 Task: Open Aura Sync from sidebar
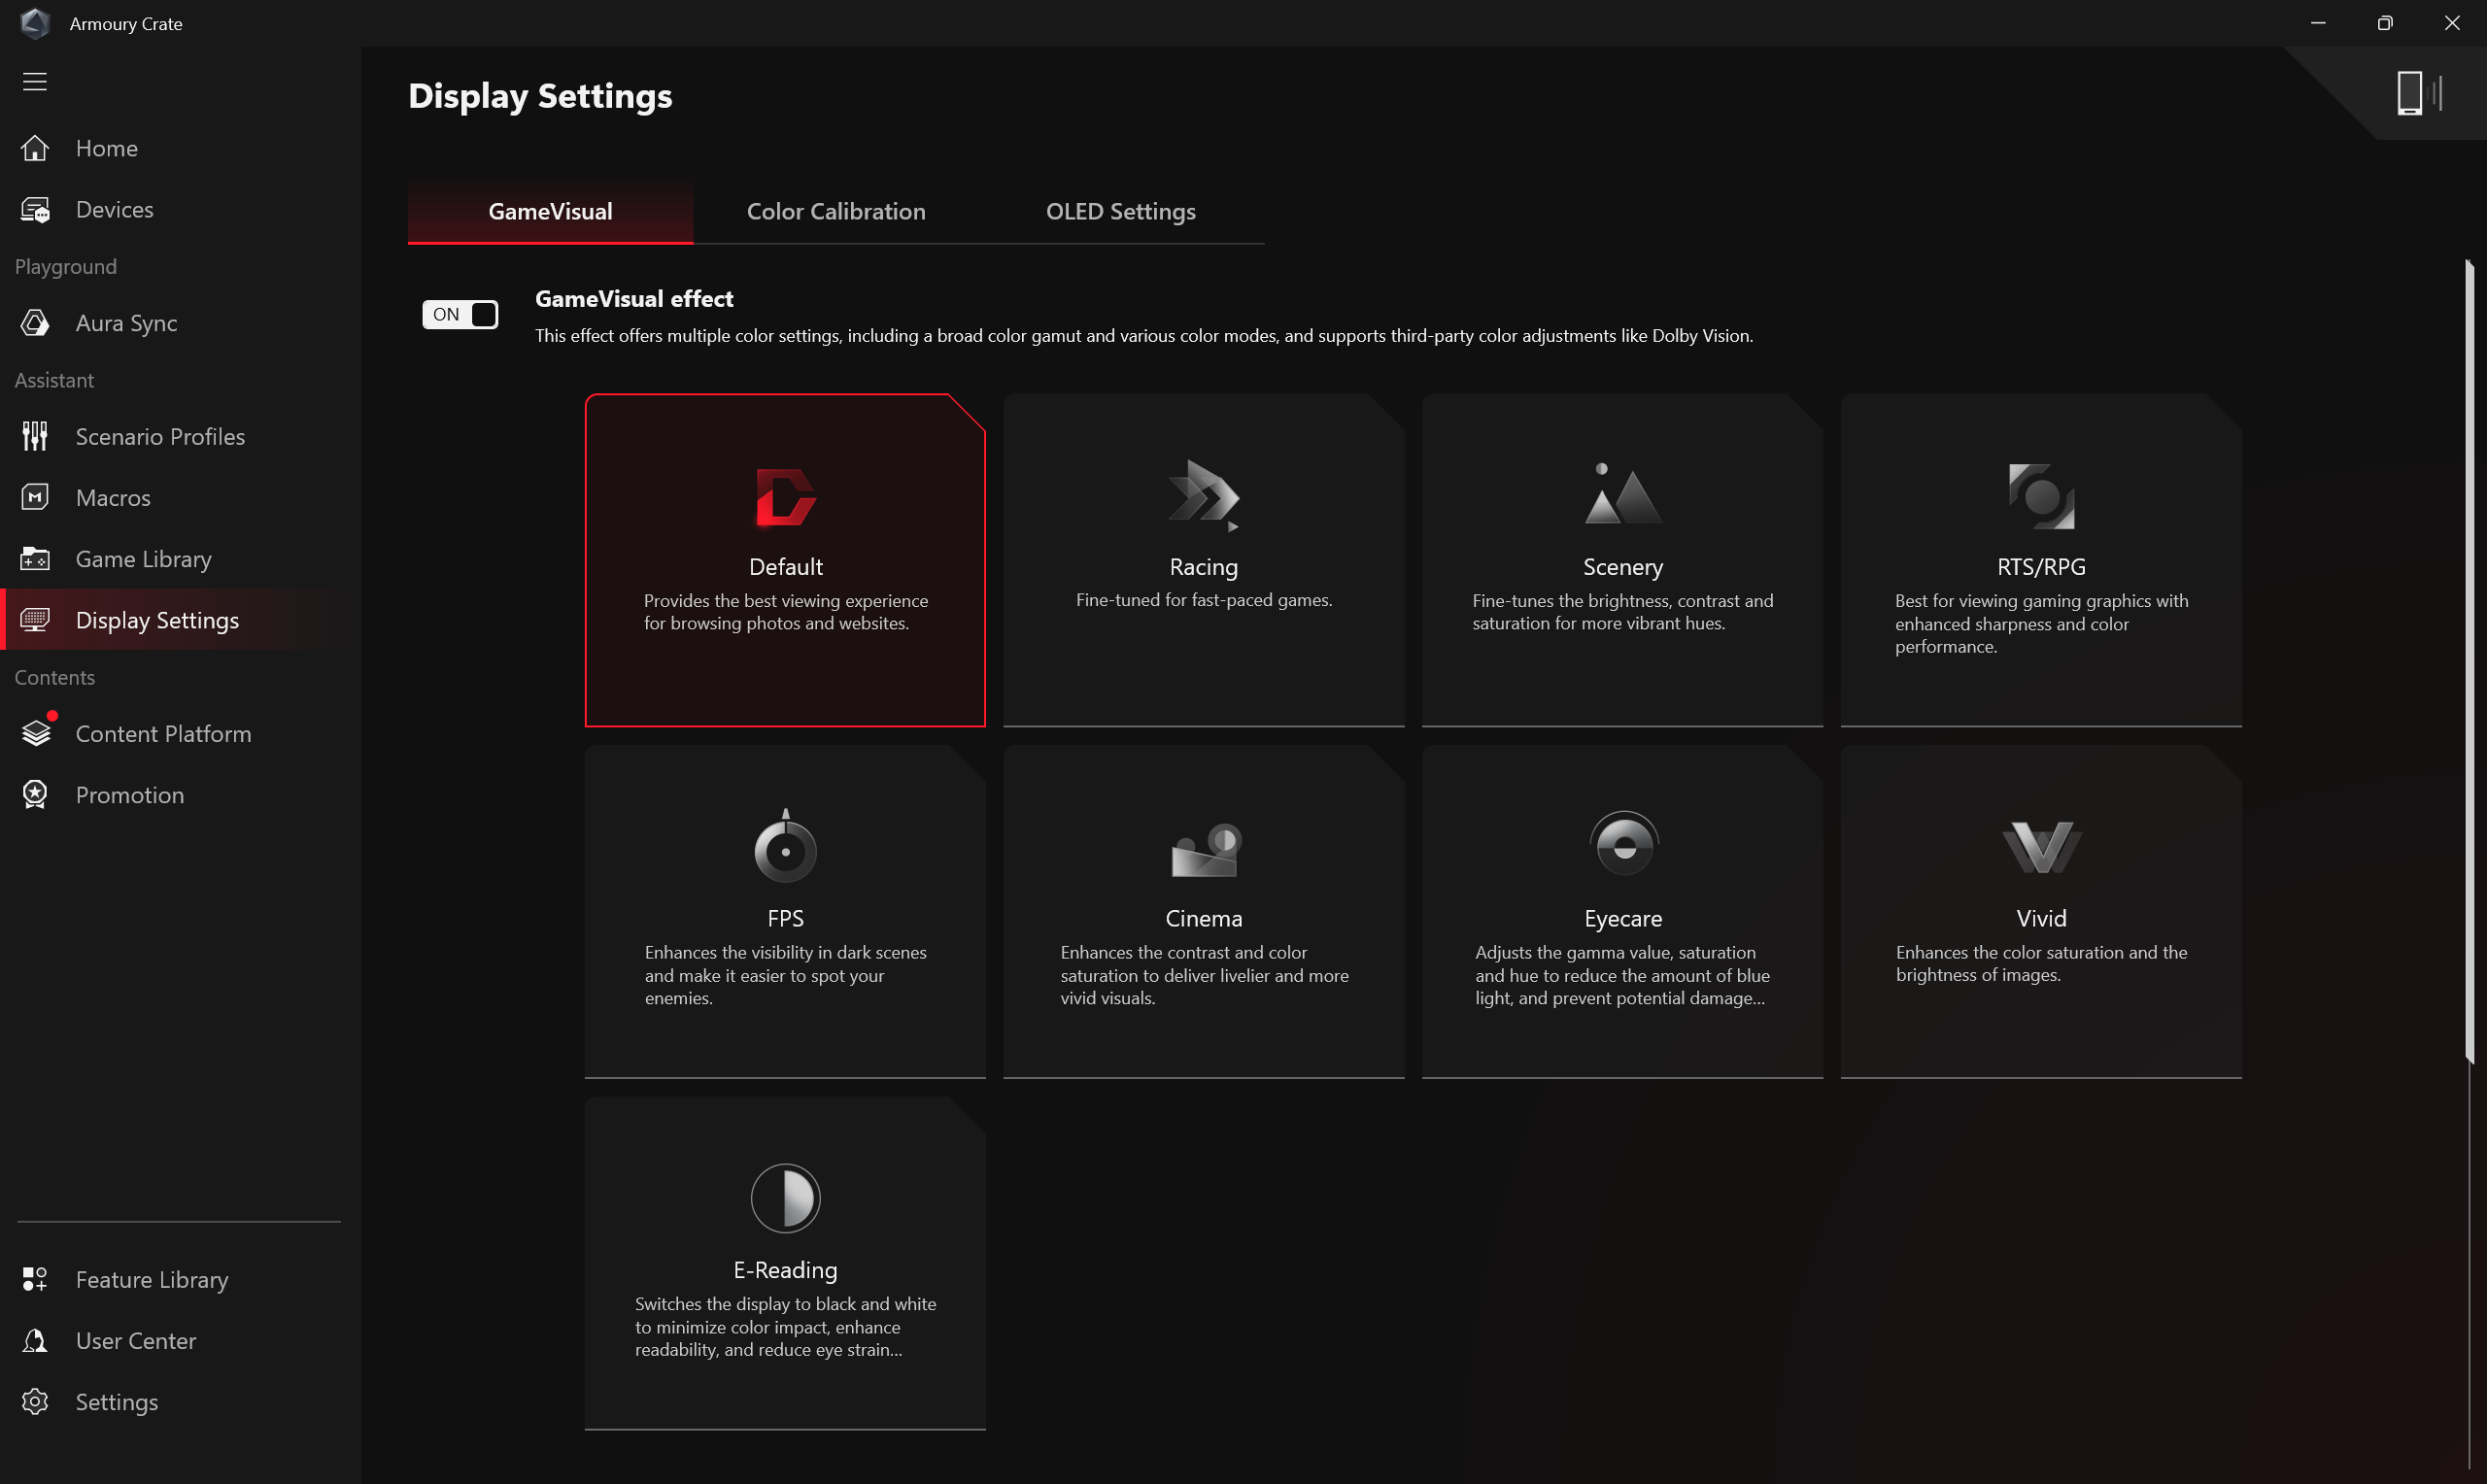(126, 323)
